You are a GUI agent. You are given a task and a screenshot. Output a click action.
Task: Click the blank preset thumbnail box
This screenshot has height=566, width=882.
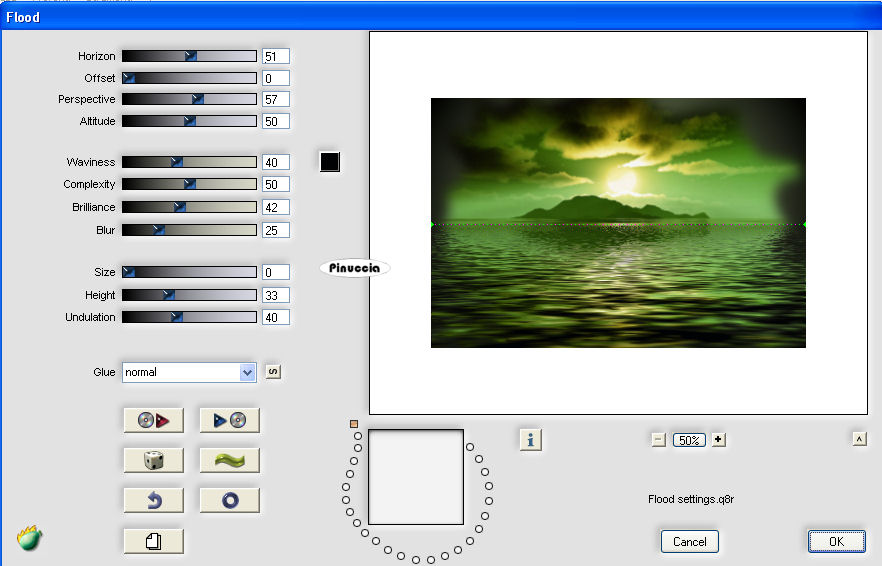(416, 477)
